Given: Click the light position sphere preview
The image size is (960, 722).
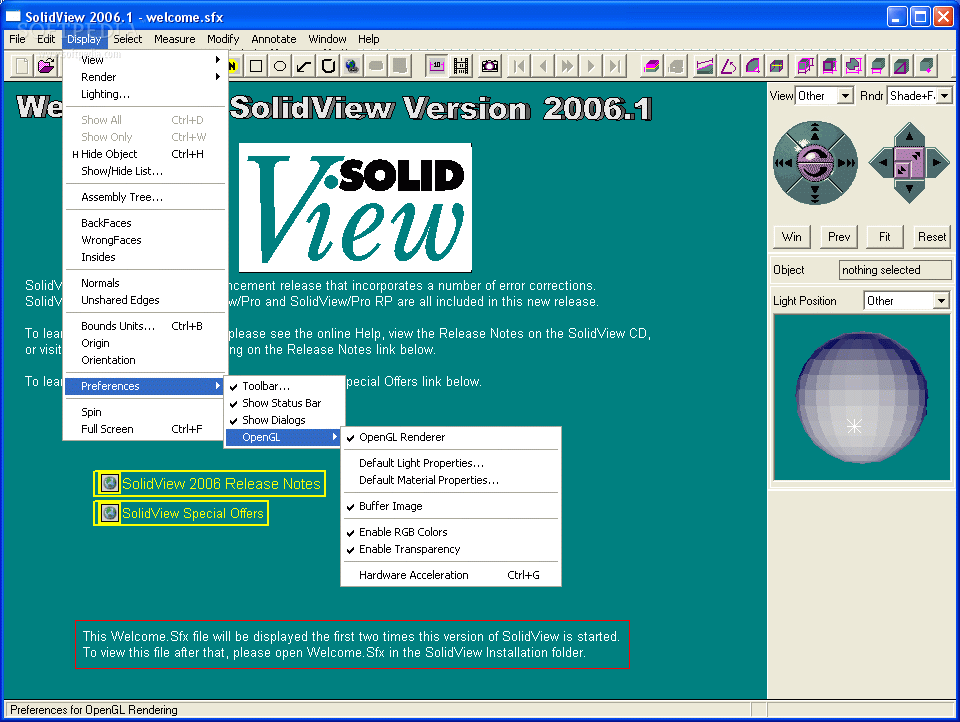Looking at the screenshot, I should pyautogui.click(x=861, y=397).
